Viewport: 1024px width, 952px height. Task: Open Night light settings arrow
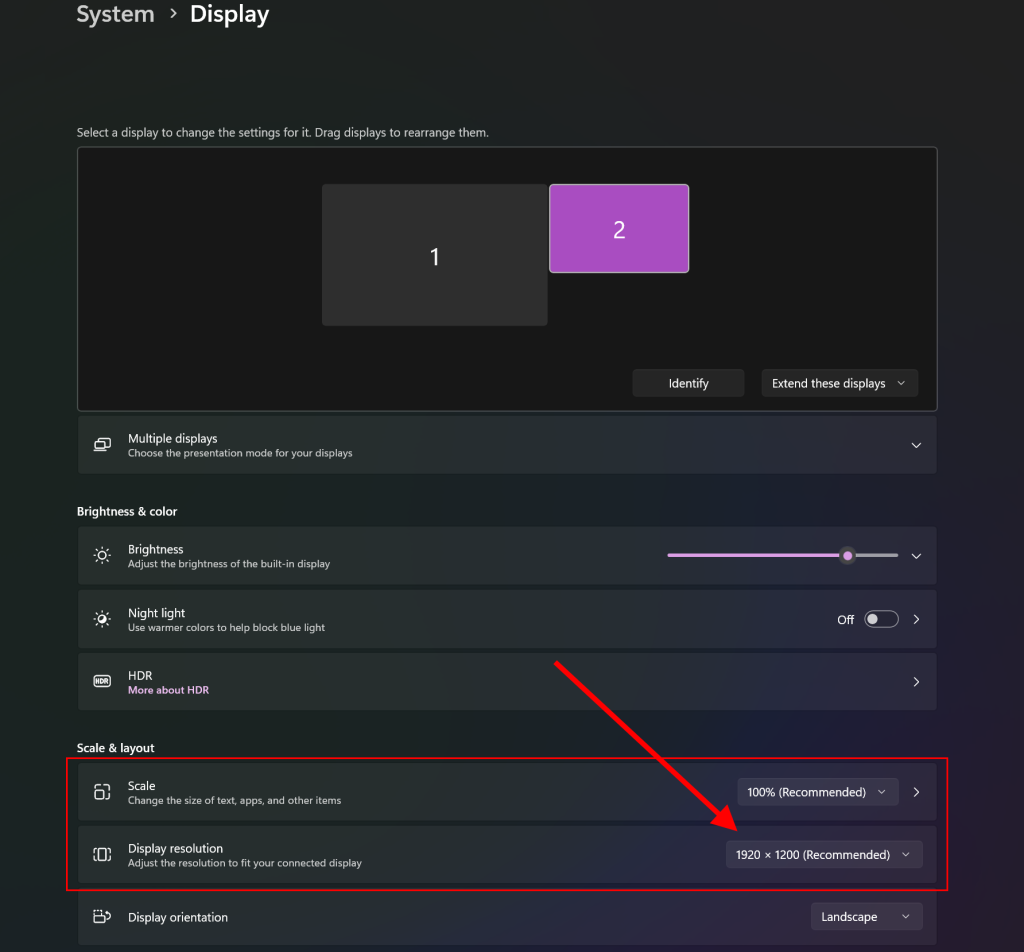916,619
